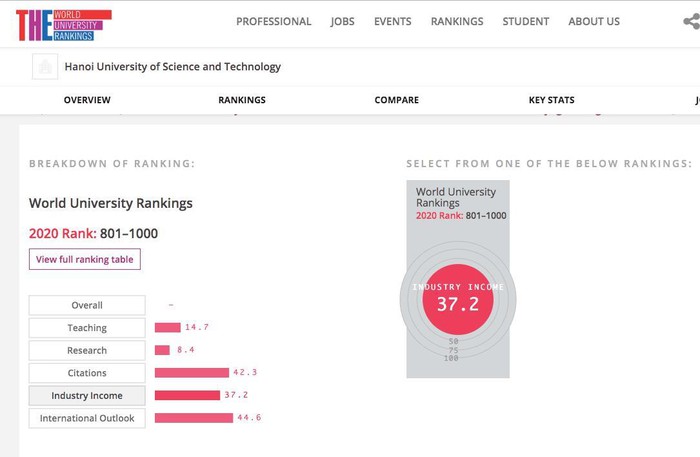Open the Professional menu
The width and height of the screenshot is (700, 457).
click(273, 21)
